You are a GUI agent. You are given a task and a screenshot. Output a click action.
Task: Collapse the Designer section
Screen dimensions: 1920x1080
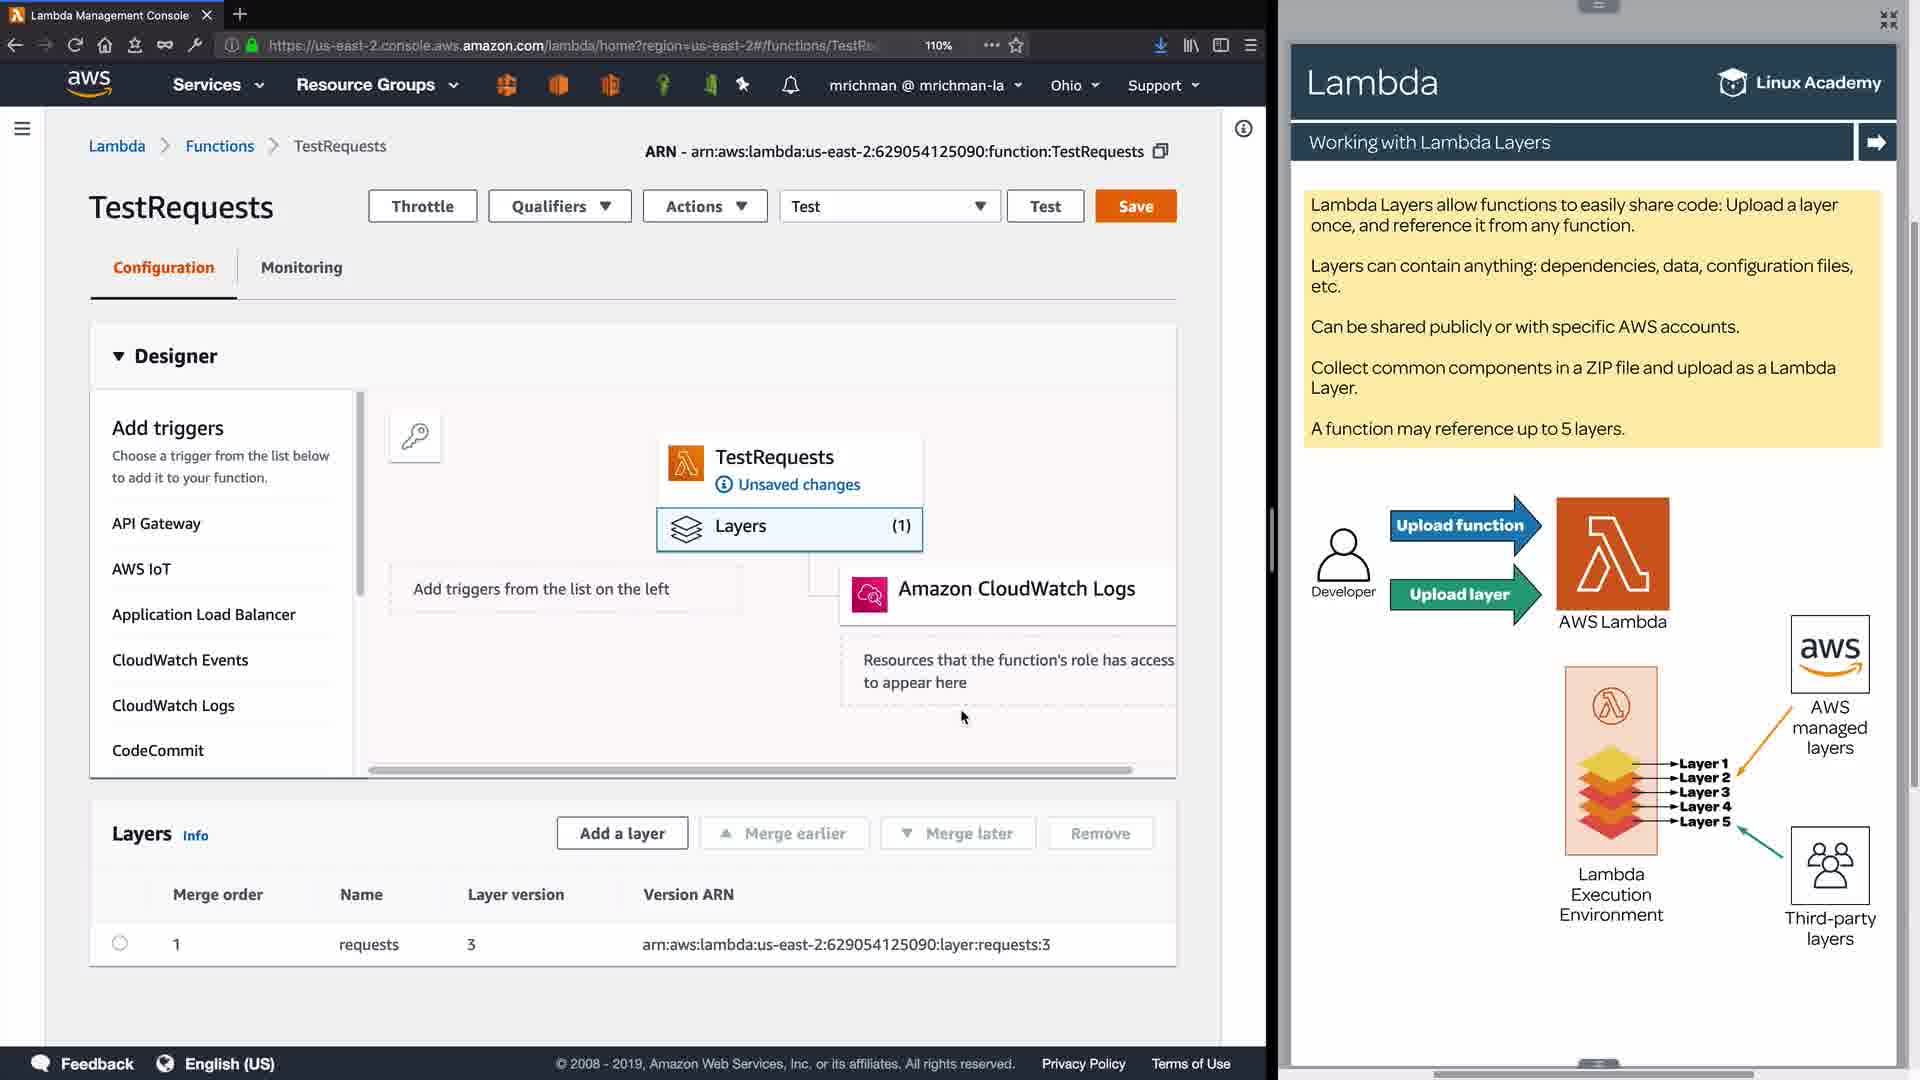[119, 356]
